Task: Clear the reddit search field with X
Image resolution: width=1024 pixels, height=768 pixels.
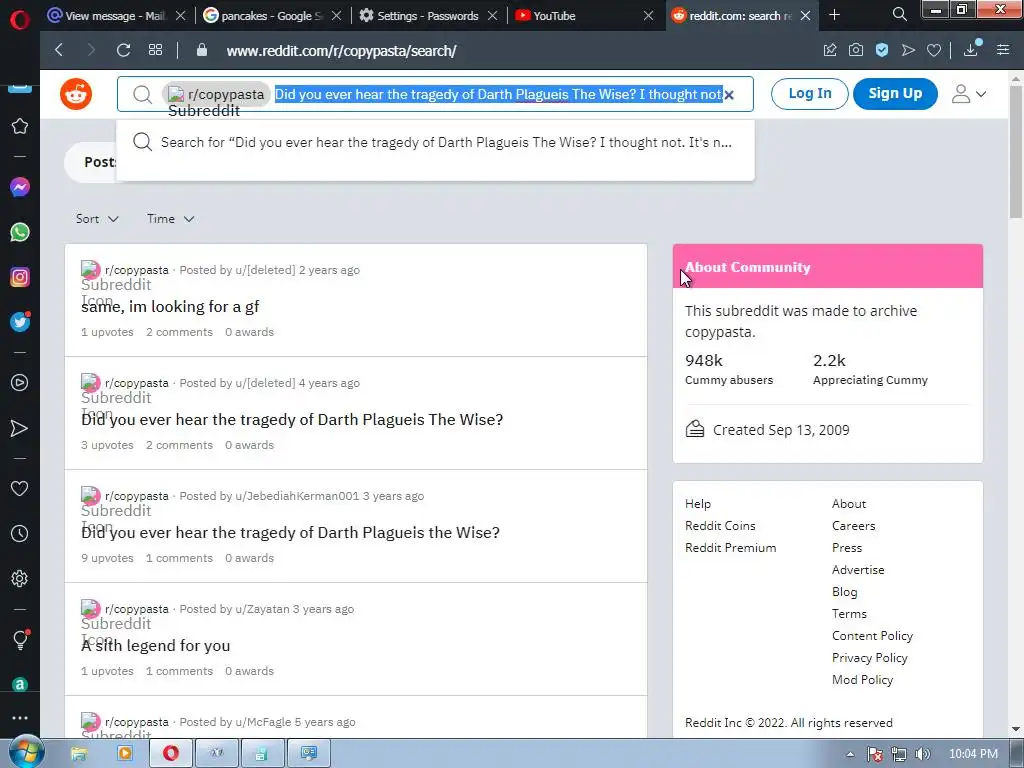Action: (729, 95)
